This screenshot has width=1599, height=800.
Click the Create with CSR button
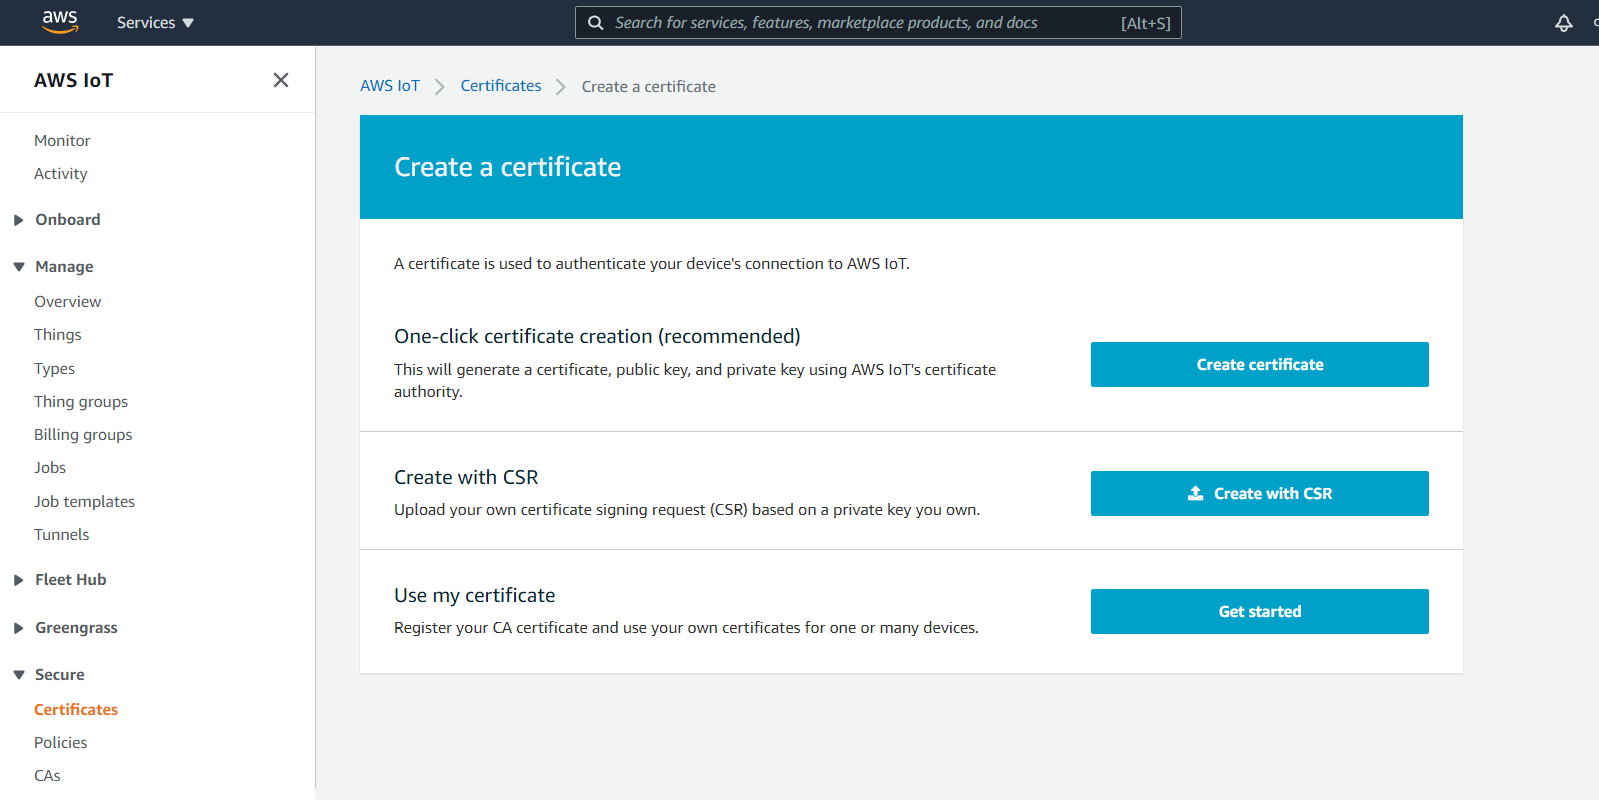[1260, 494]
